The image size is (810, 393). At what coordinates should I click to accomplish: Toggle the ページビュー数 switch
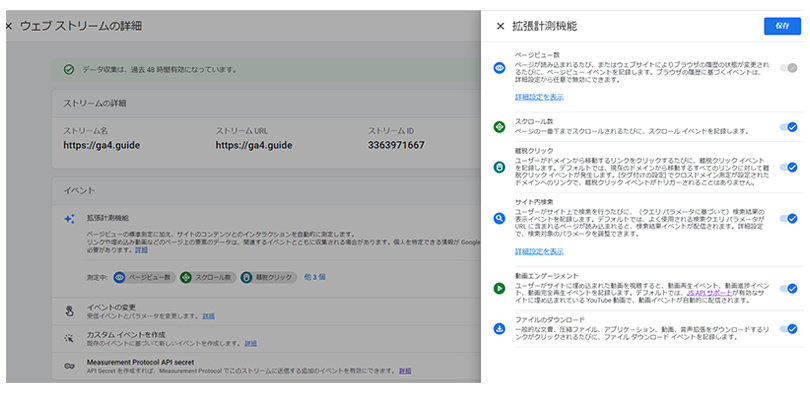click(789, 68)
